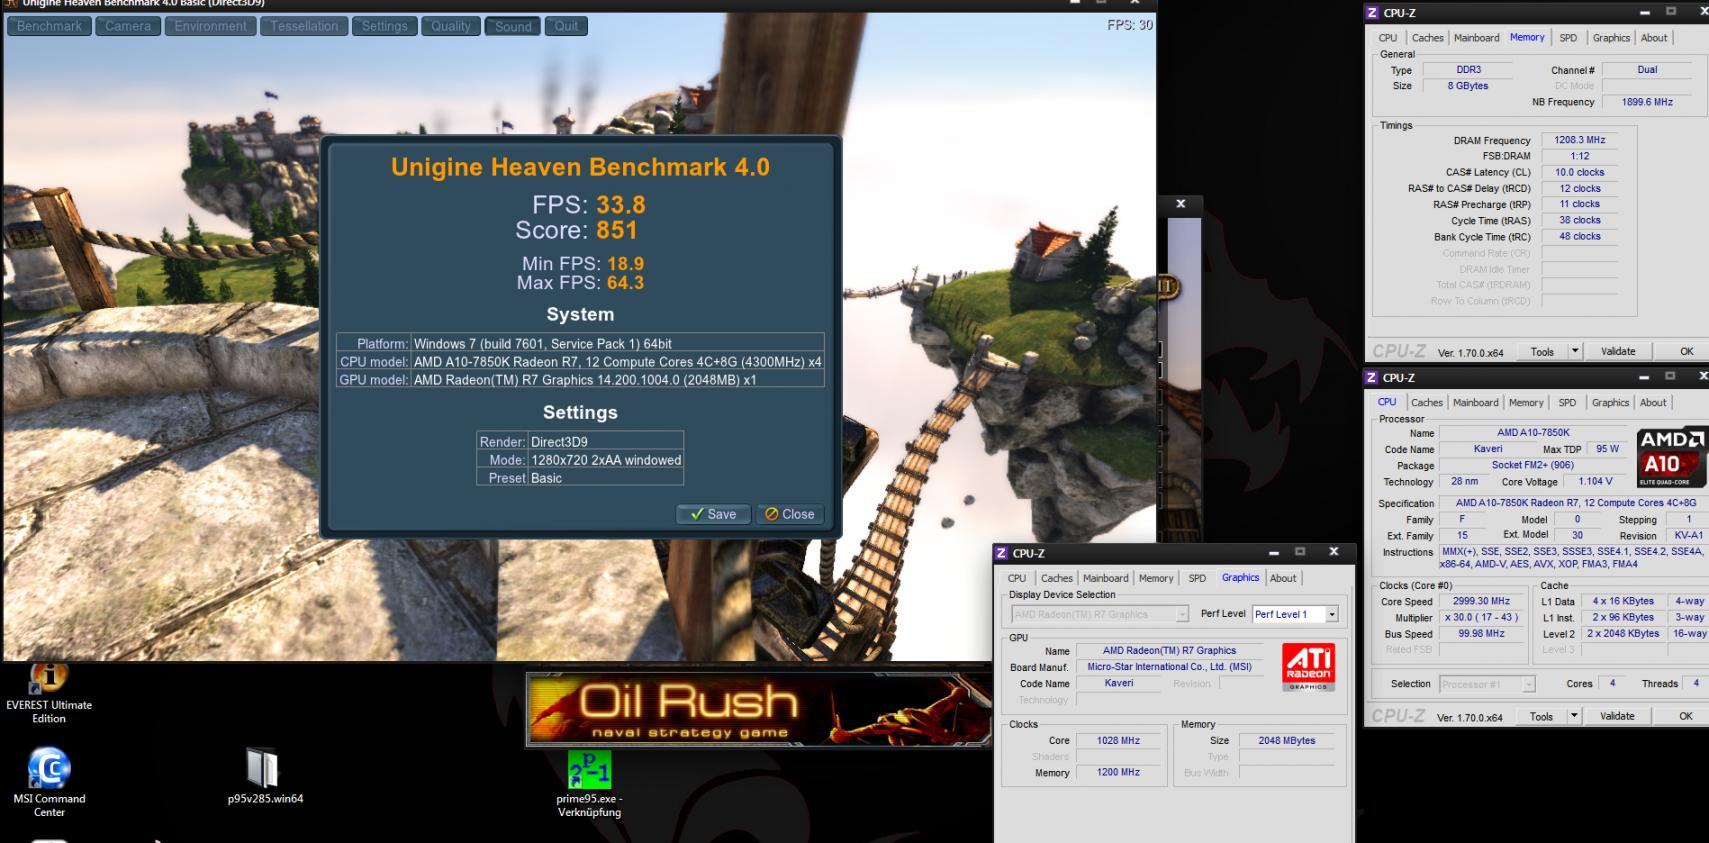Close the small panel behind Heaven window
This screenshot has height=843, width=1709.
pos(1180,204)
